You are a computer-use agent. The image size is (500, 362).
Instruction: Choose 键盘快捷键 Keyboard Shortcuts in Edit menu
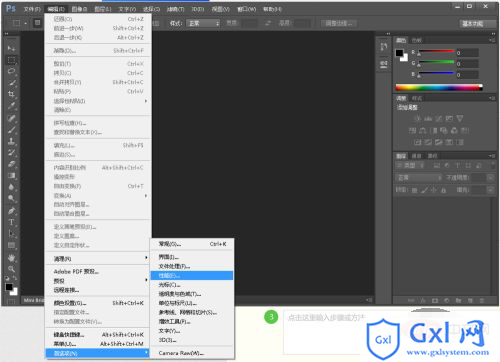click(x=98, y=334)
